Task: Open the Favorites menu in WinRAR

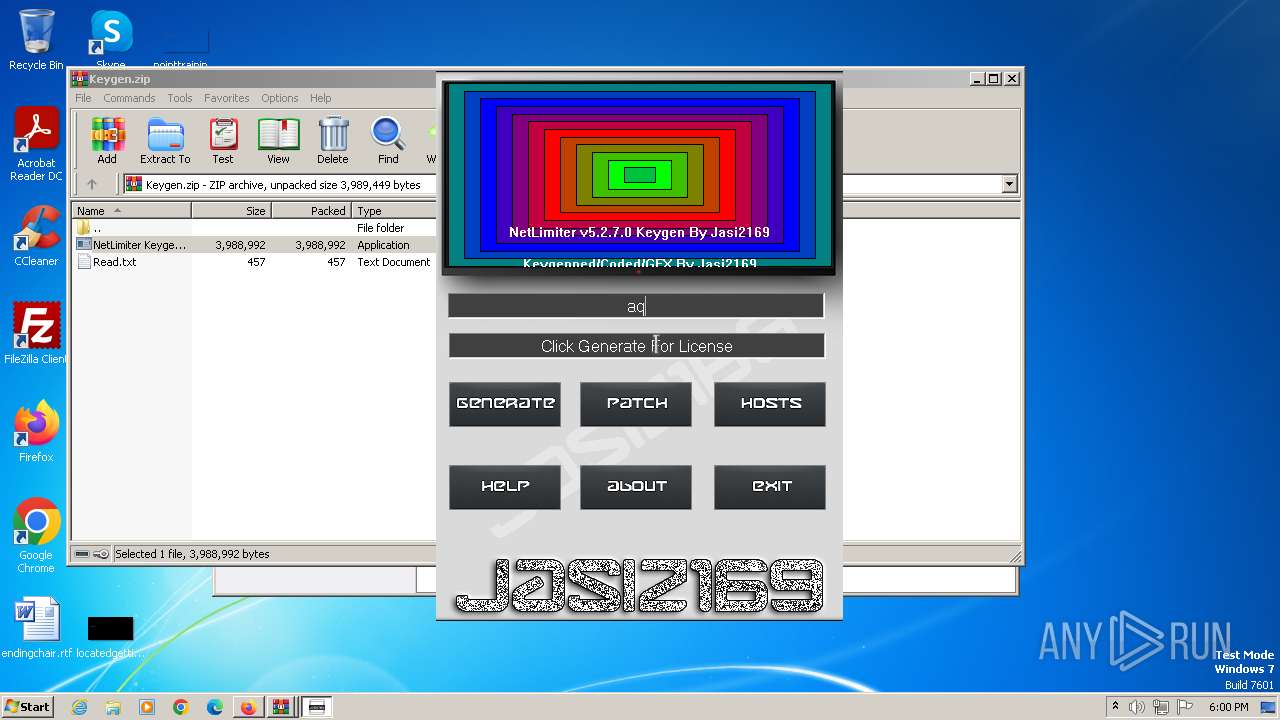Action: [x=227, y=98]
